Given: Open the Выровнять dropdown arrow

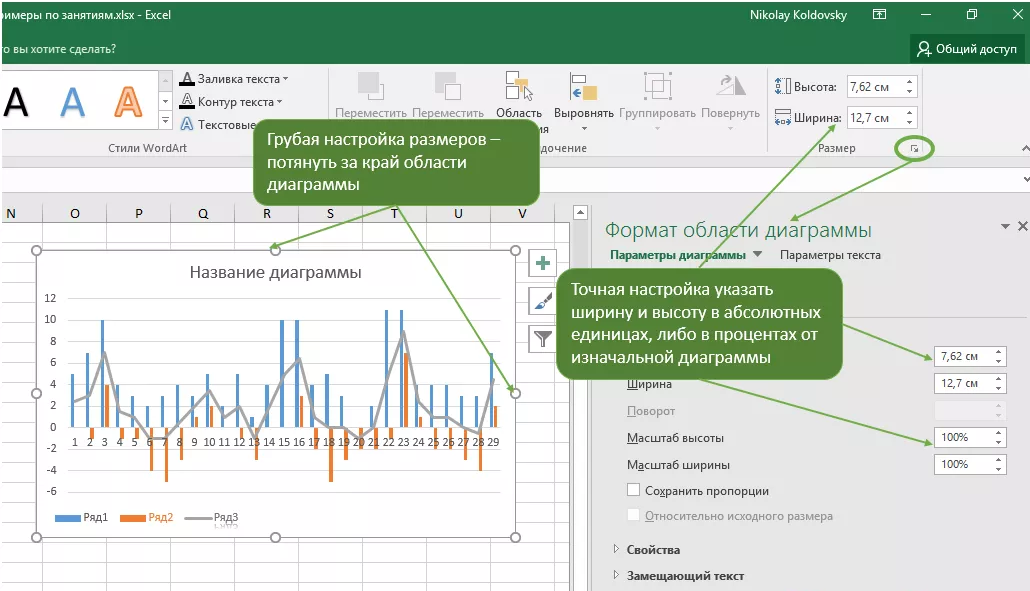Looking at the screenshot, I should [x=583, y=128].
